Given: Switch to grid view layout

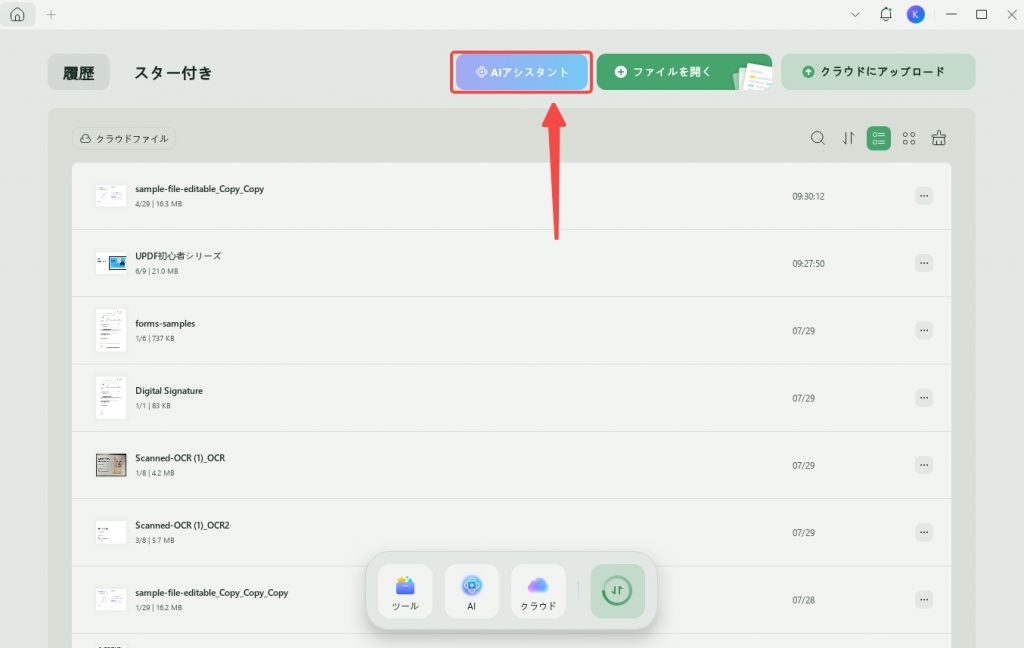Looking at the screenshot, I should tap(909, 138).
